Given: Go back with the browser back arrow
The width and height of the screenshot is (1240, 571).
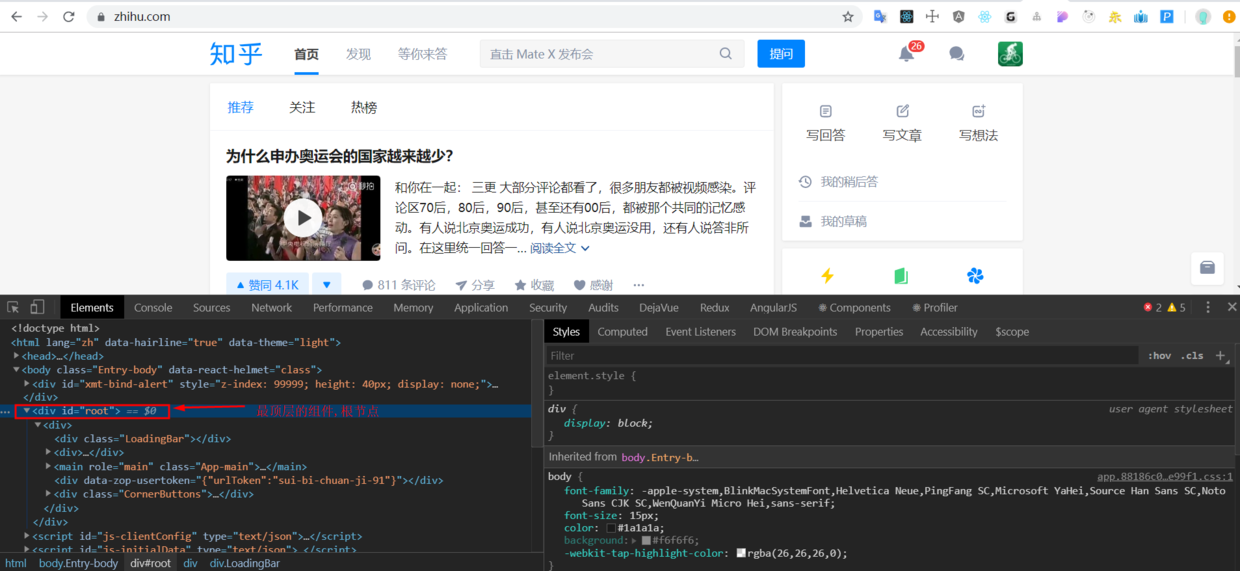Looking at the screenshot, I should click(x=16, y=16).
